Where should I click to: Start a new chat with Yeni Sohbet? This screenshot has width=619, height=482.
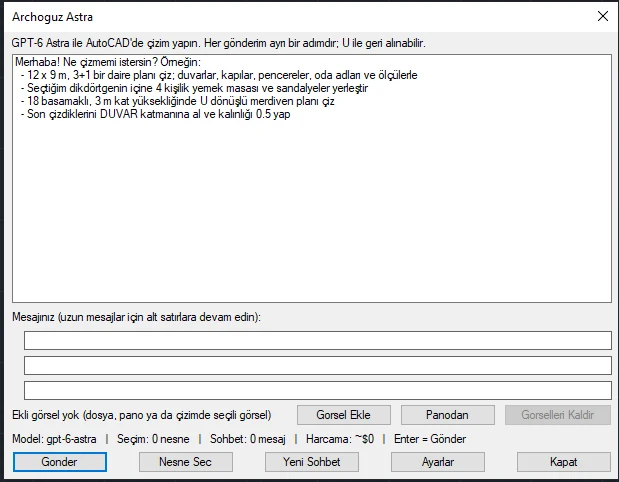(311, 462)
